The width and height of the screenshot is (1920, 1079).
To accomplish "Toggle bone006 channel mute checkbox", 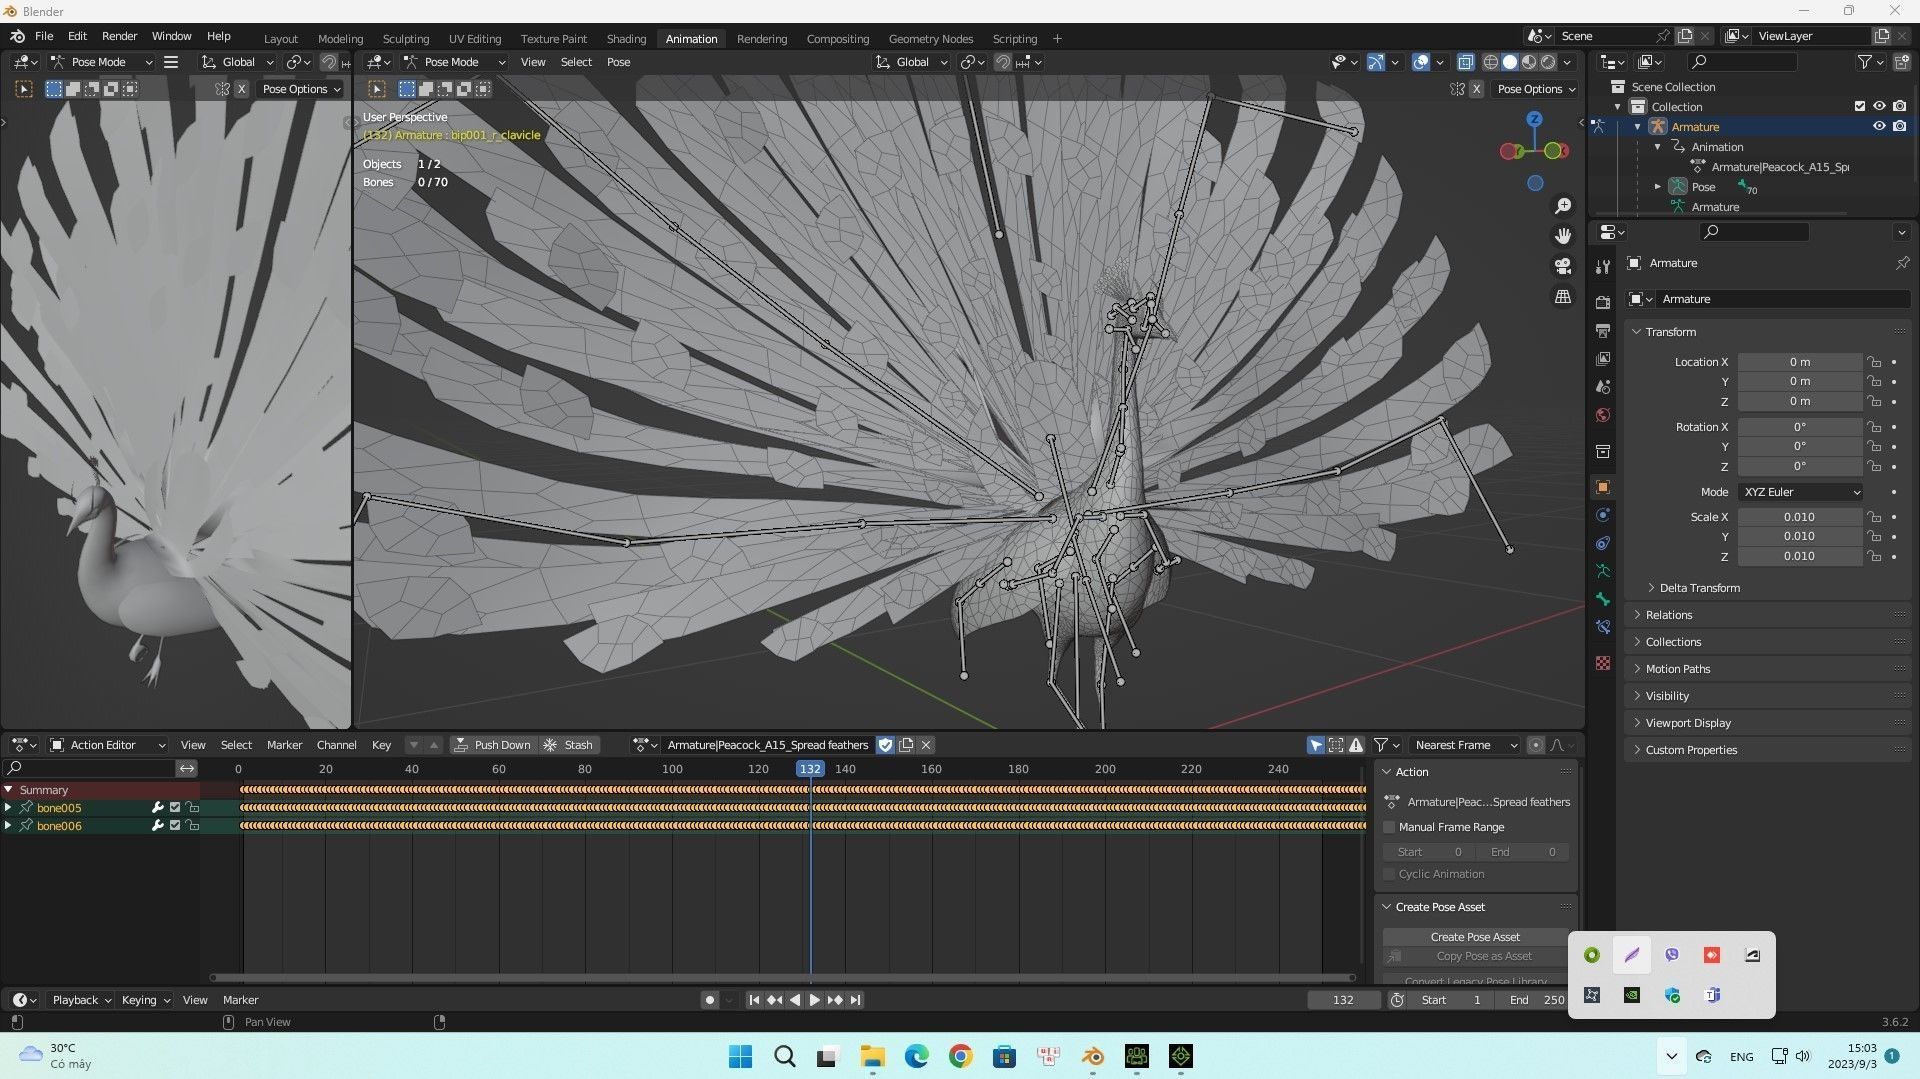I will click(x=175, y=826).
